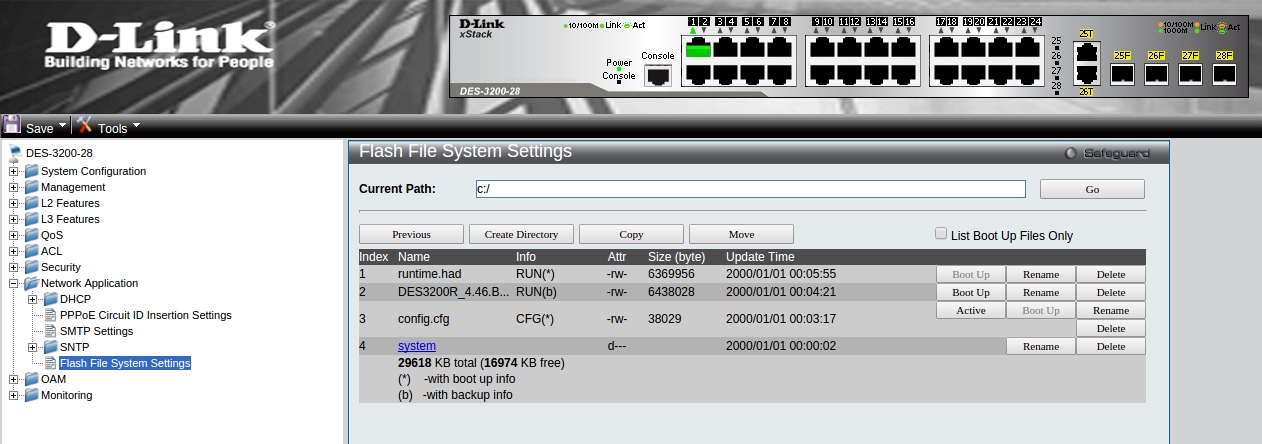This screenshot has height=444, width=1262.
Task: Open the system directory link
Action: (x=417, y=346)
